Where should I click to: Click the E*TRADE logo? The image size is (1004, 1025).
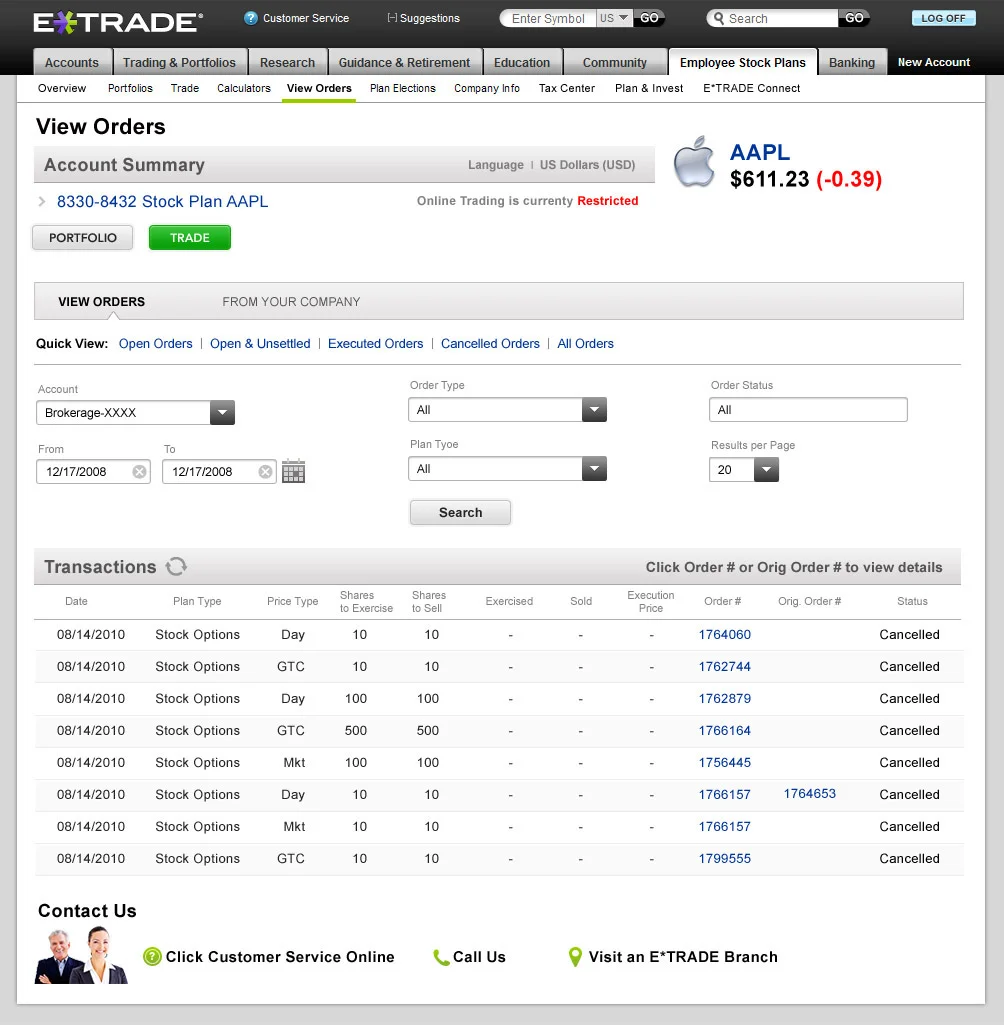click(118, 22)
